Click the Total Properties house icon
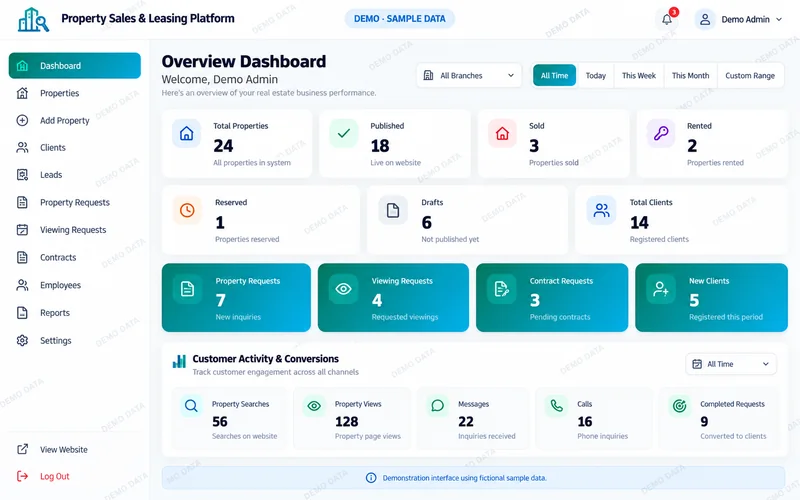 (x=186, y=134)
